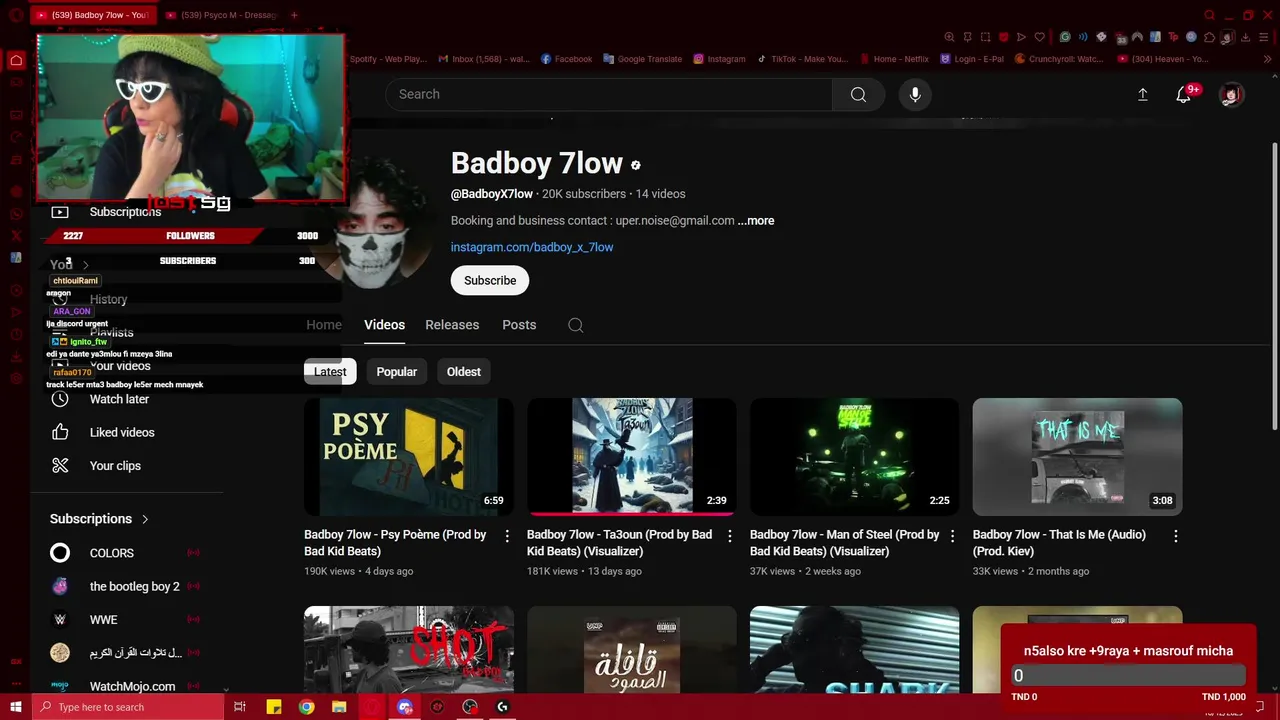Open the browser downloads icon
Screen dimensions: 1280x720
click(1246, 37)
